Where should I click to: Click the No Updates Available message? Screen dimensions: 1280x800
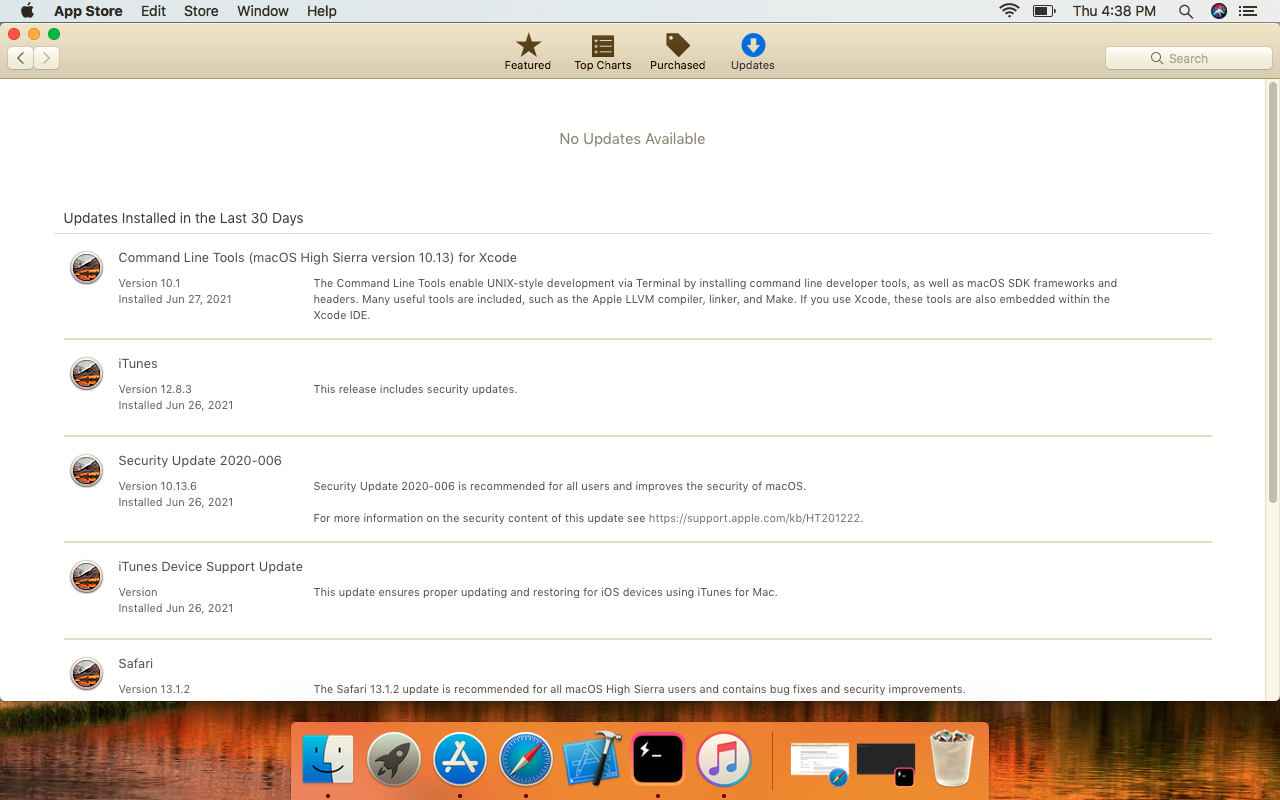(x=632, y=139)
